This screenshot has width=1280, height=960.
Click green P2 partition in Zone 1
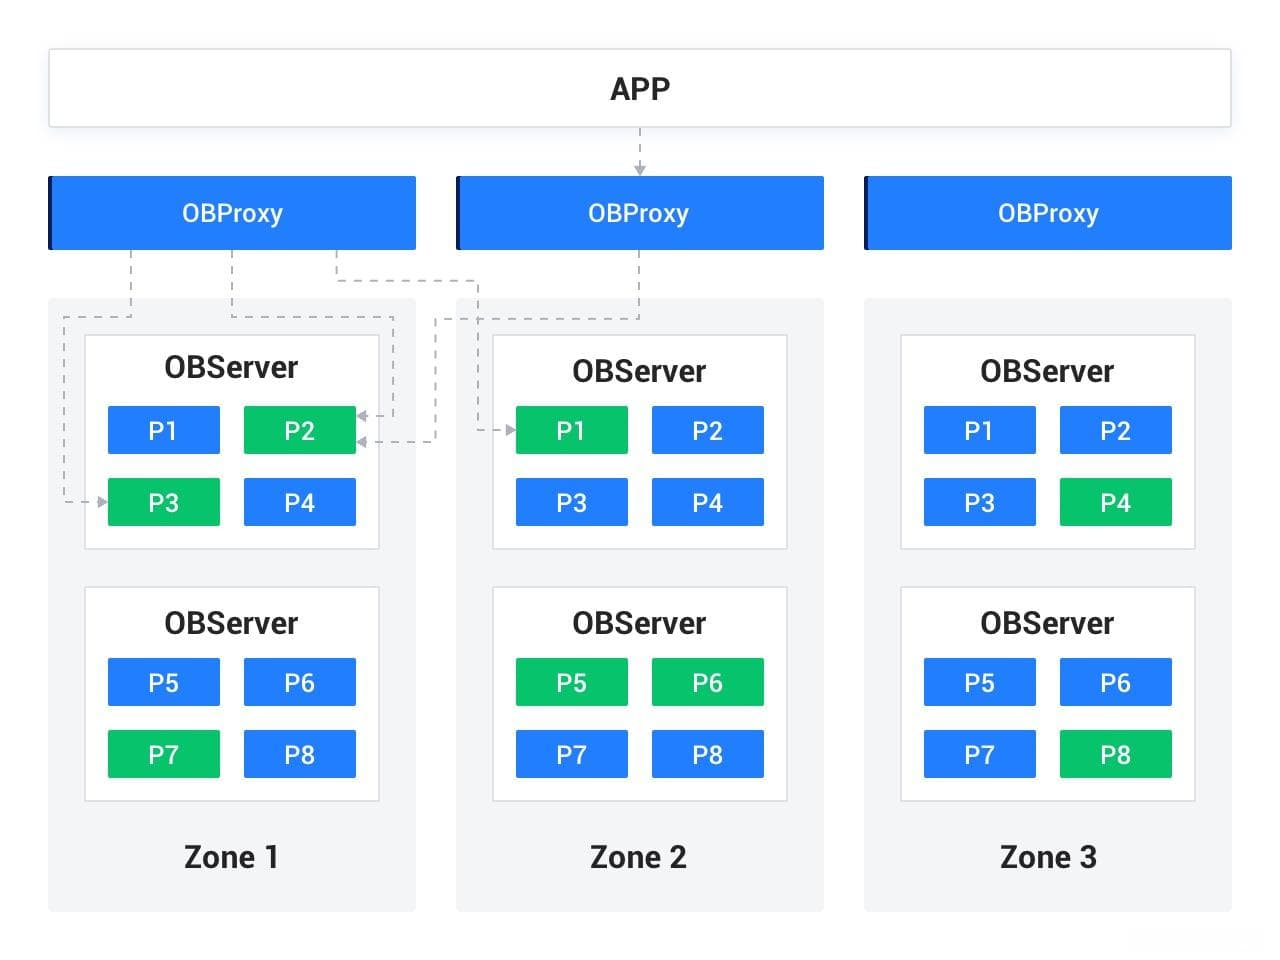coord(300,430)
